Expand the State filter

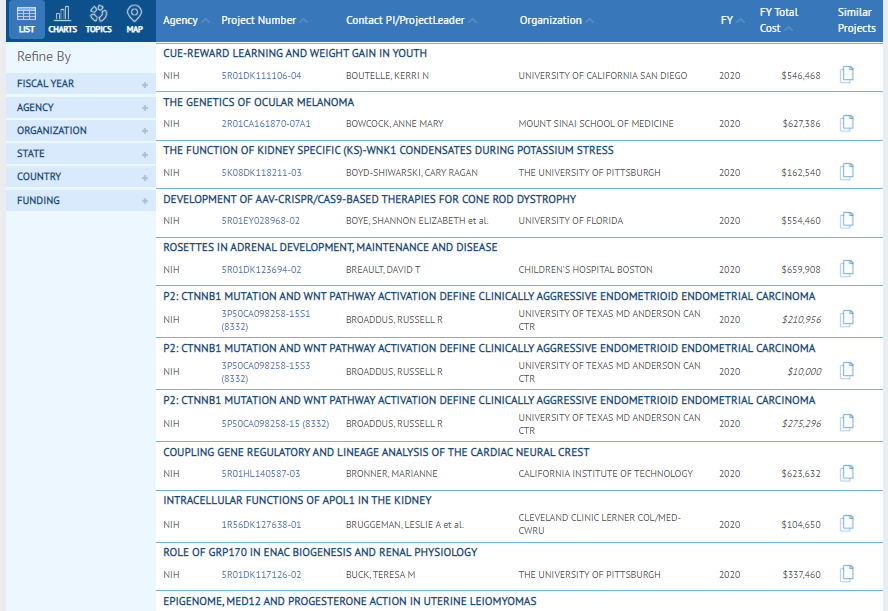tap(80, 154)
